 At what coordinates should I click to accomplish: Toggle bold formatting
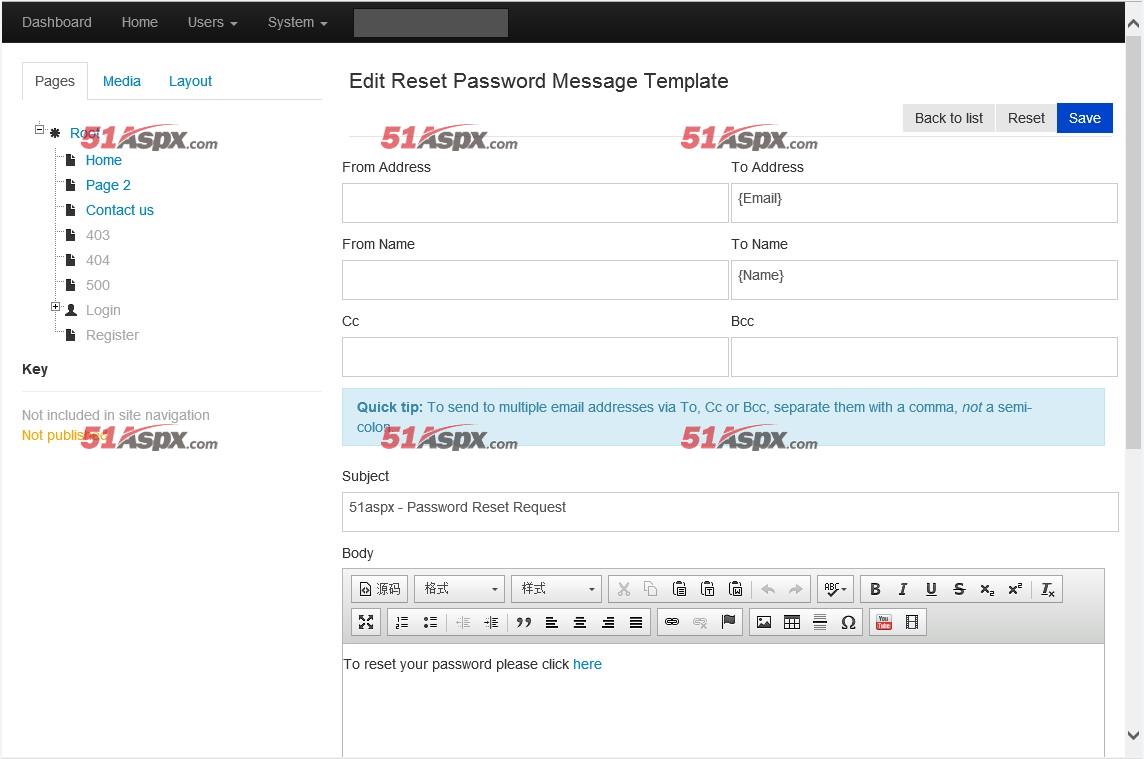click(876, 589)
